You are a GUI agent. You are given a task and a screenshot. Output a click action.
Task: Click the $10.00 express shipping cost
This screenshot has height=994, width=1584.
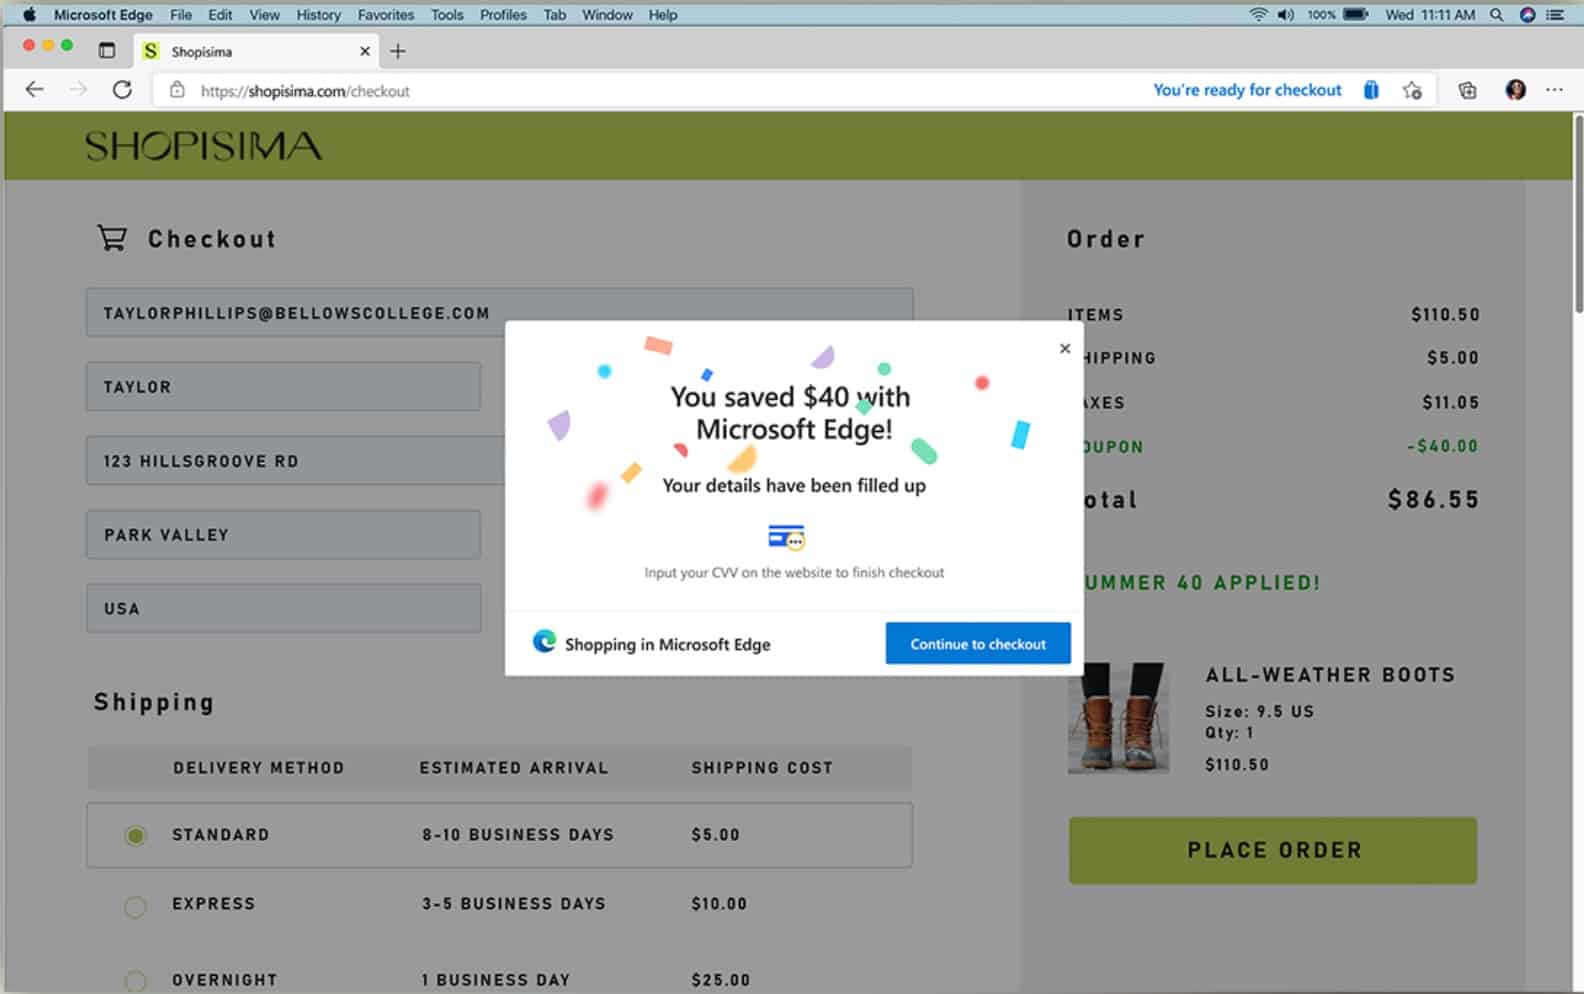(719, 904)
